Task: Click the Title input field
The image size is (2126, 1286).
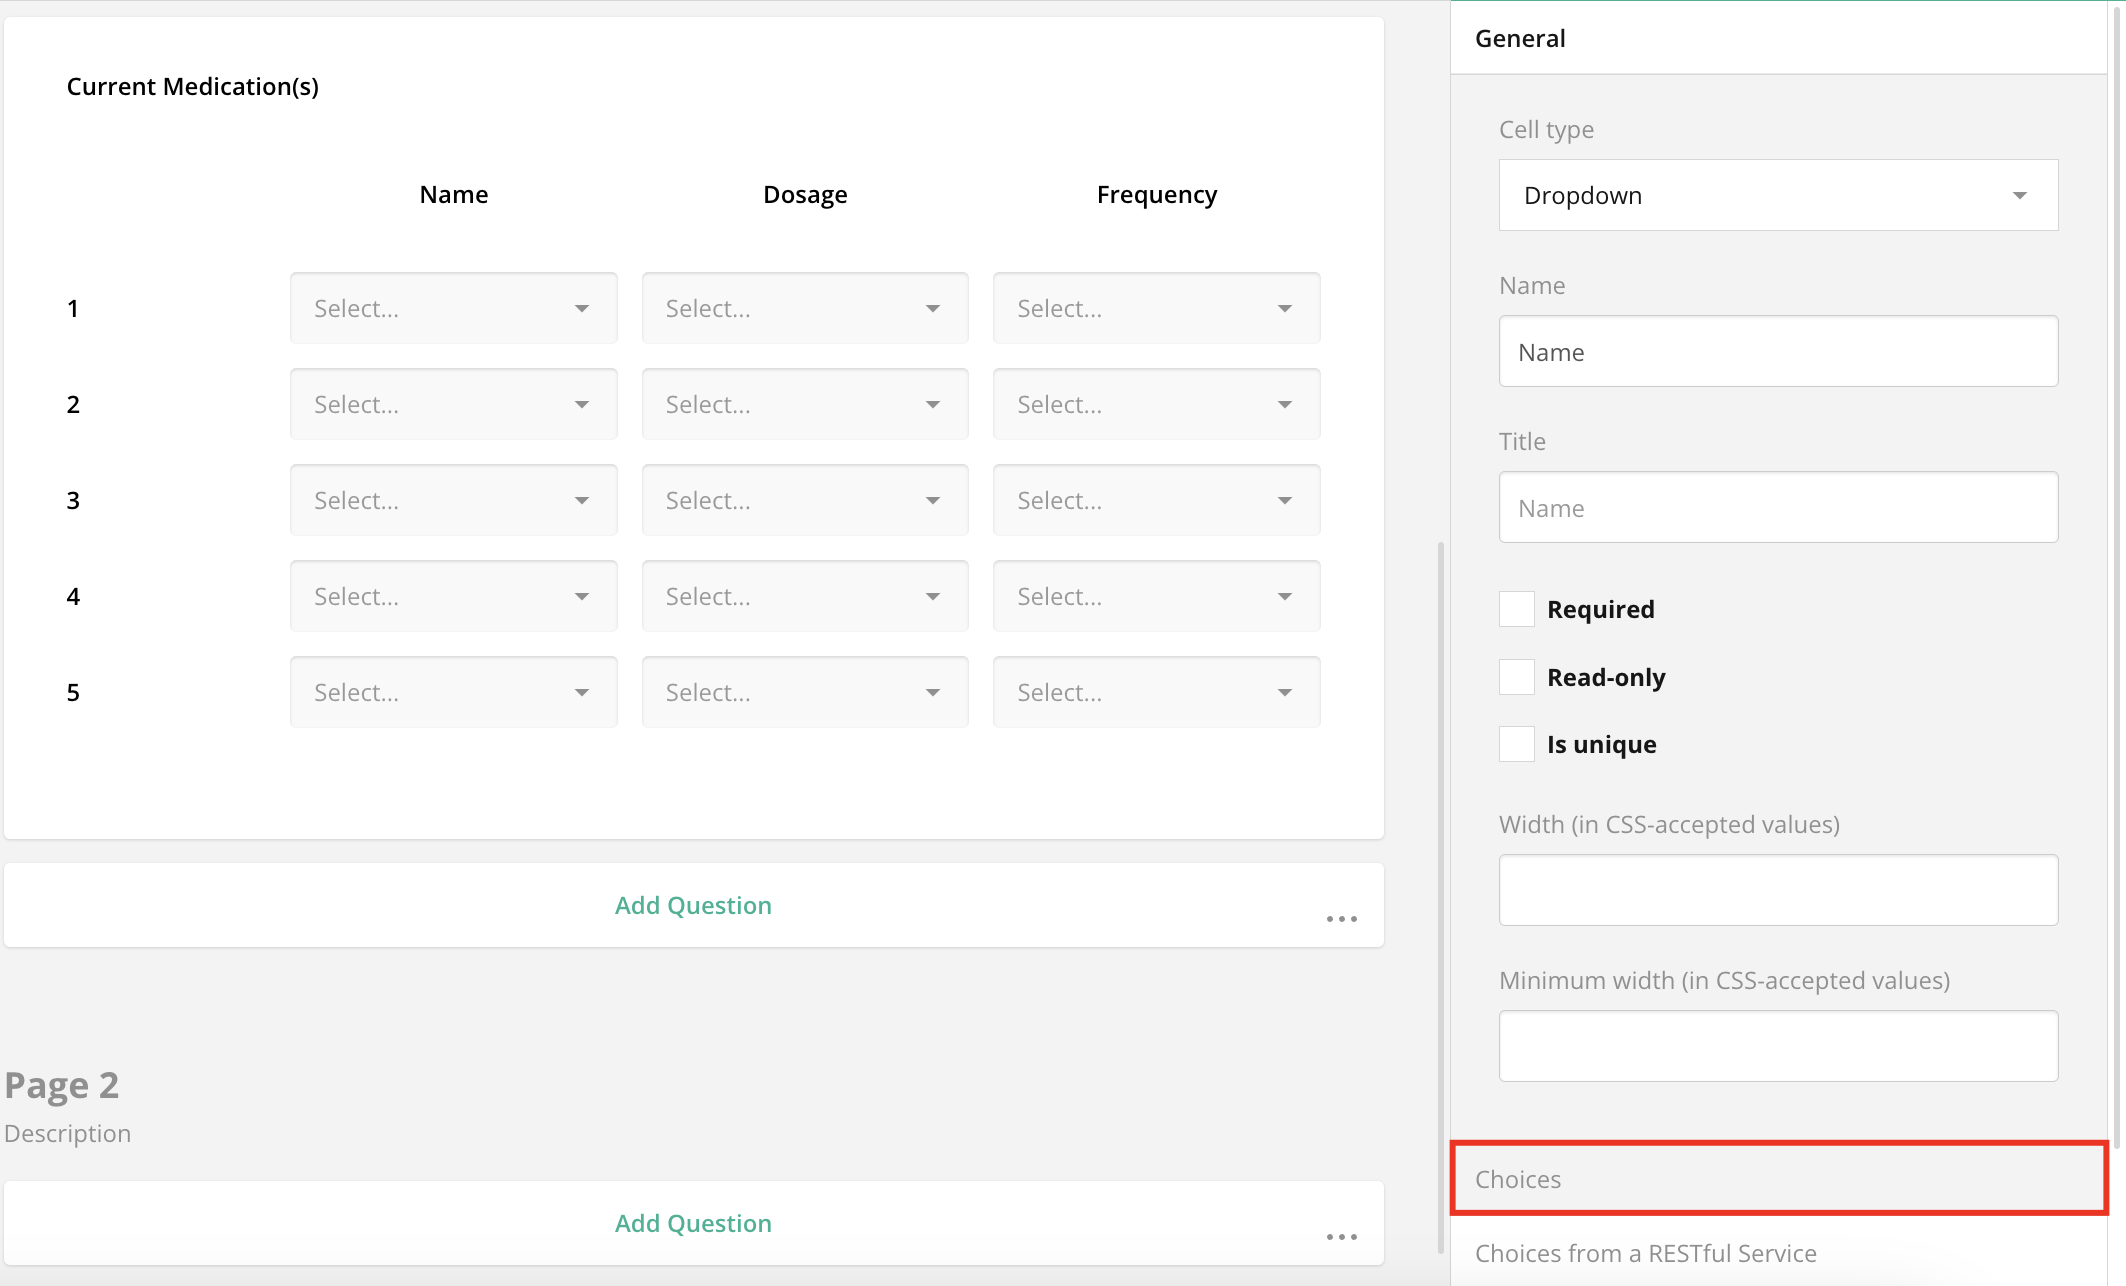Action: 1778,507
